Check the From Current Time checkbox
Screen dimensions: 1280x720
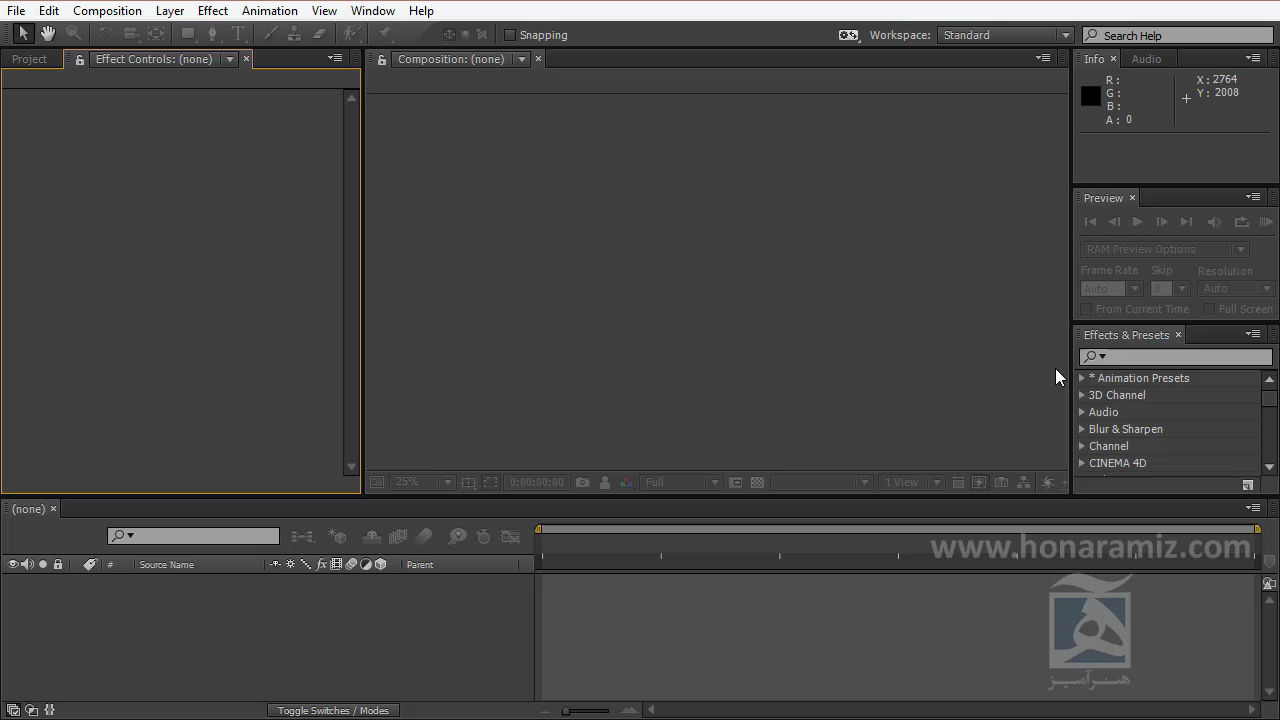click(x=1086, y=309)
